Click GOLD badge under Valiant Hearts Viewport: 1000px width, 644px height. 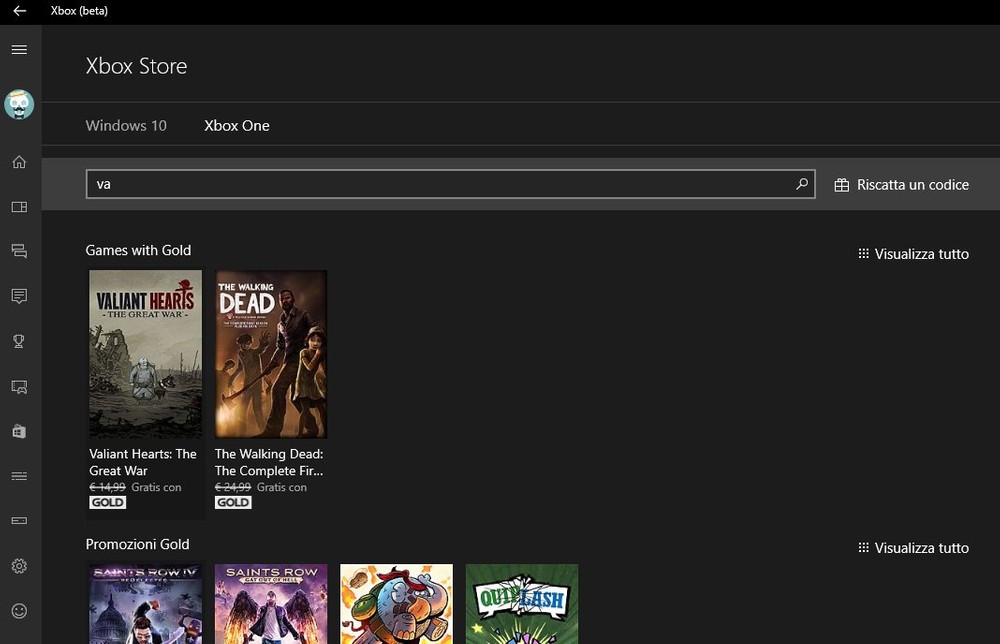[108, 502]
